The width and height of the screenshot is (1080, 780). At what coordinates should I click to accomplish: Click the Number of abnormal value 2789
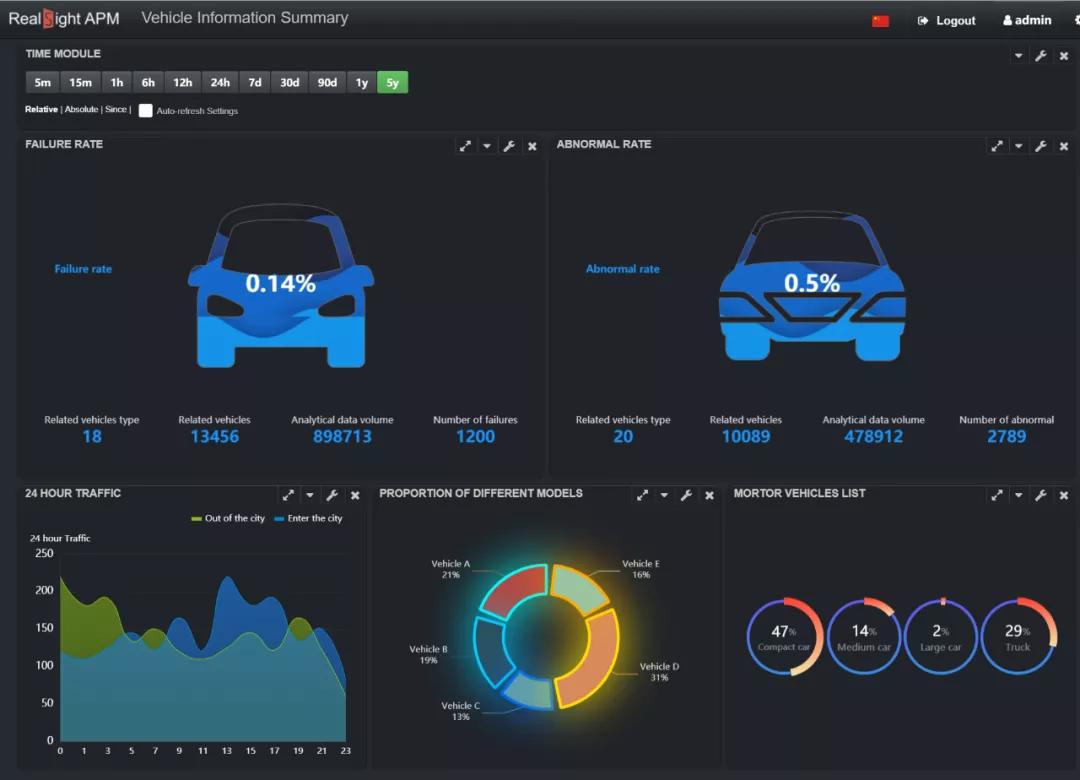(x=1006, y=436)
